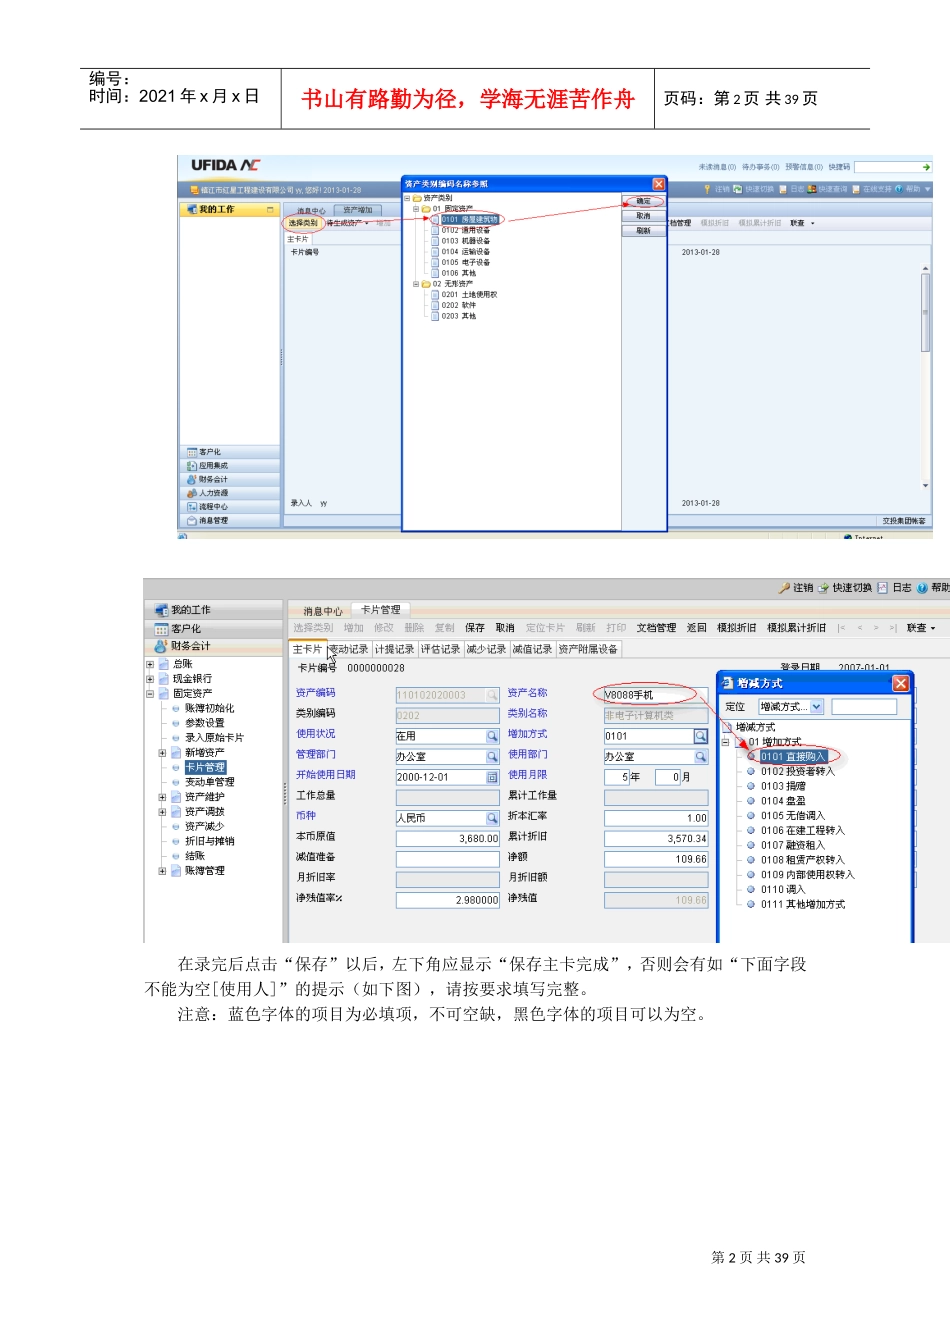This screenshot has width=950, height=1344.
Task: Switch to the 减少记录 tab
Action: pyautogui.click(x=486, y=649)
